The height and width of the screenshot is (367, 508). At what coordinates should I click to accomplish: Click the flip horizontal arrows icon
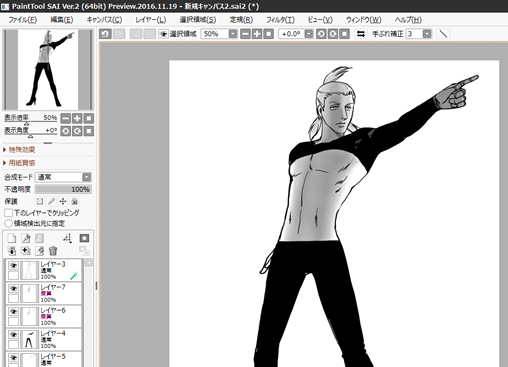[x=361, y=34]
